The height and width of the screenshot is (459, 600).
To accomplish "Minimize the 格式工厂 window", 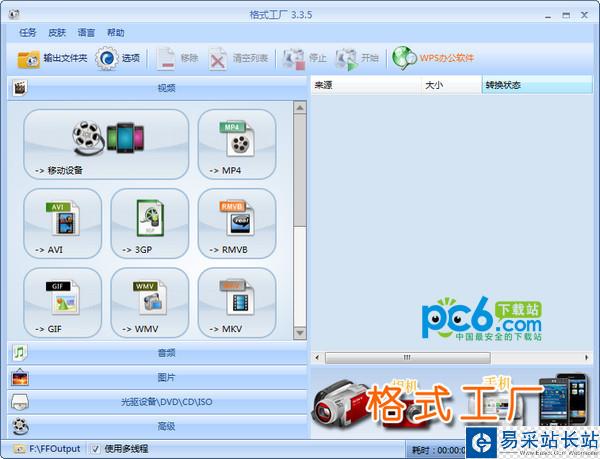I will 548,16.
